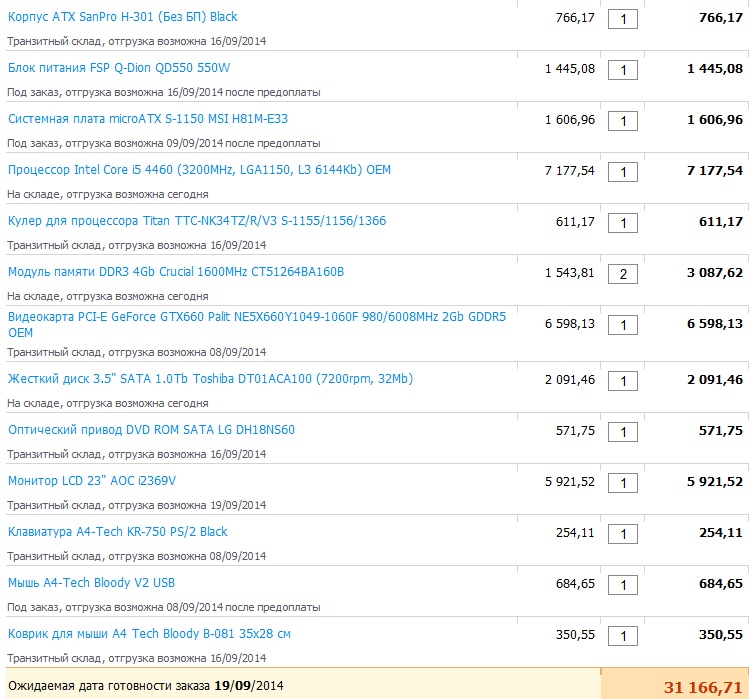Screen dimensions: 749x699
Task: Click the quantity field for the SanPro case
Action: tap(623, 19)
